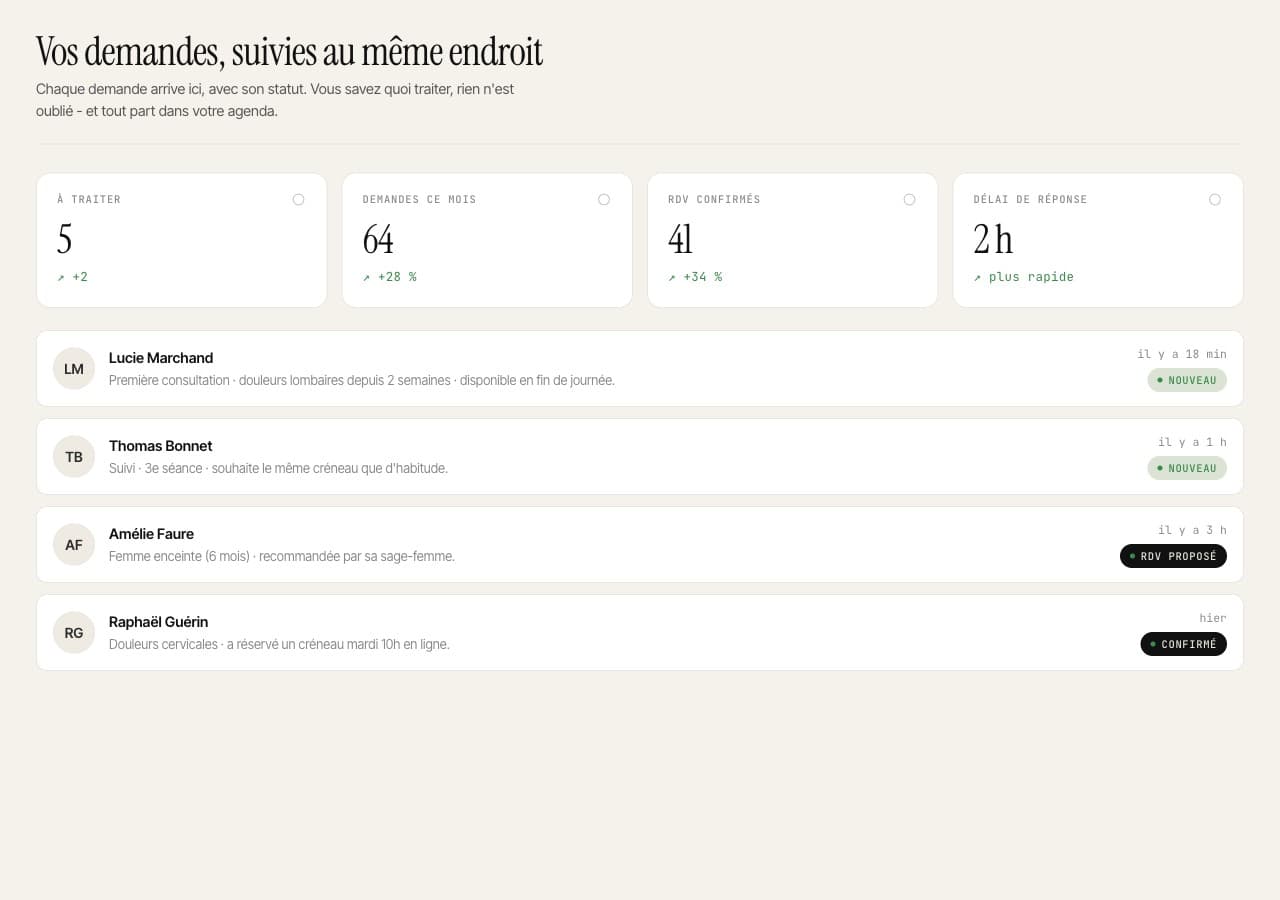Click the circle icon on RDV CONFIRMÉS card
Image resolution: width=1280 pixels, height=900 pixels.
(909, 200)
